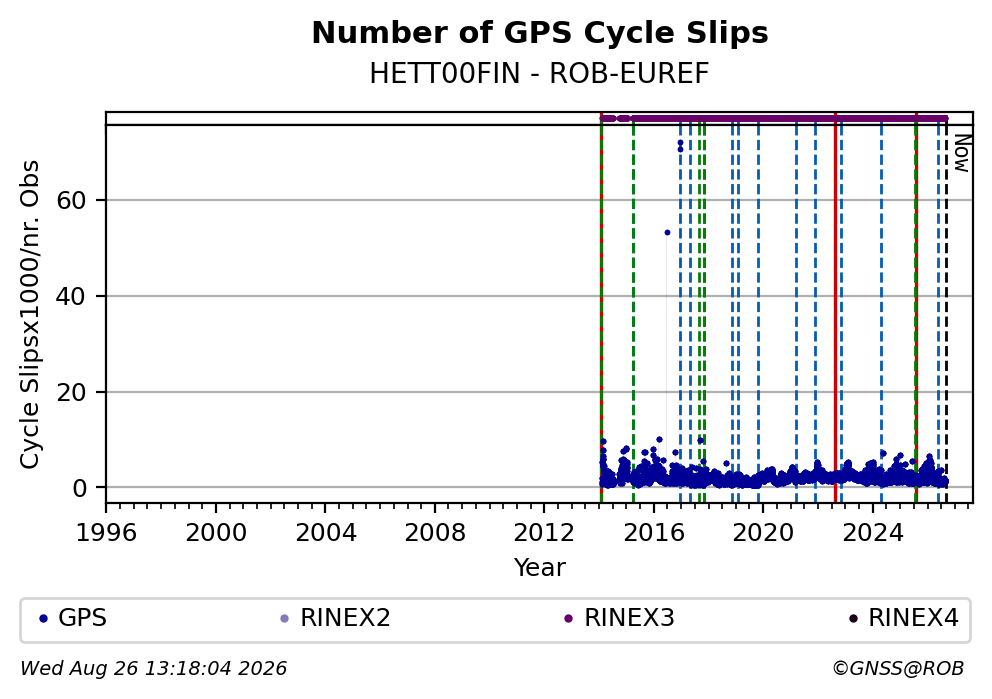Viewport: 992px width, 699px height.
Task: Click the black RINEX4 legend marker dot
Action: tap(852, 619)
